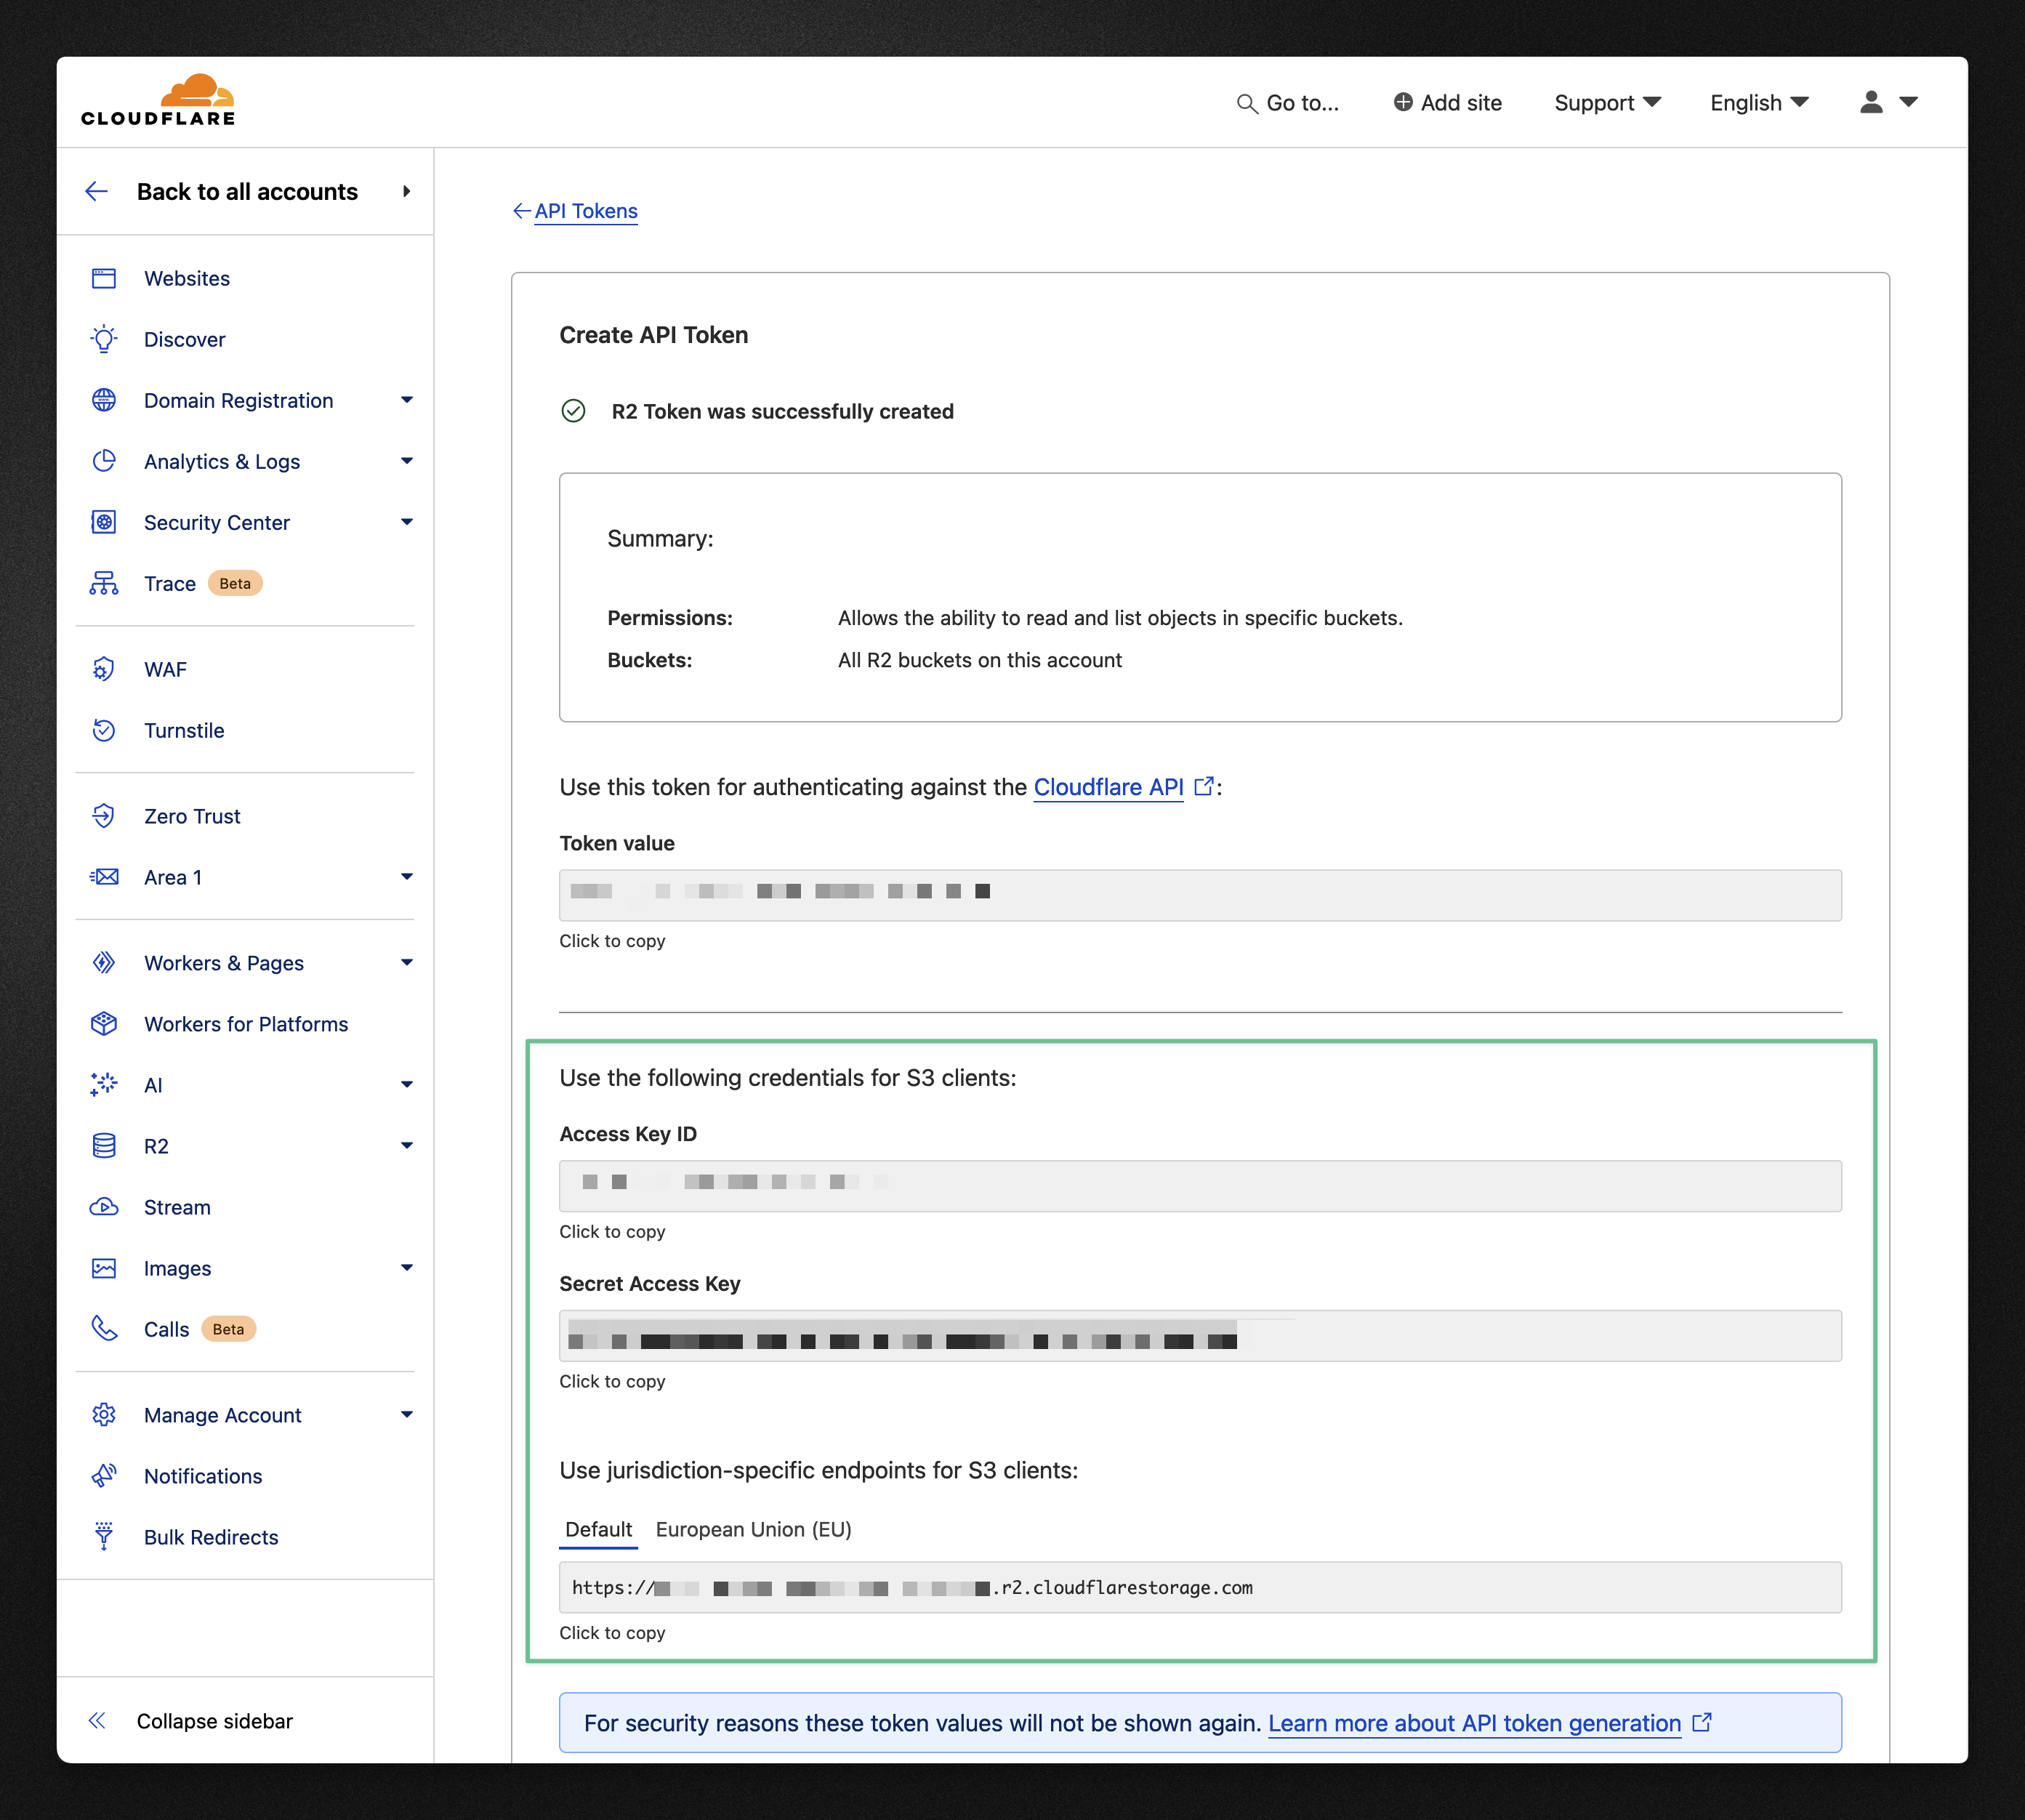The width and height of the screenshot is (2025, 1820).
Task: Click the AI sparkle icon
Action: pyautogui.click(x=104, y=1085)
